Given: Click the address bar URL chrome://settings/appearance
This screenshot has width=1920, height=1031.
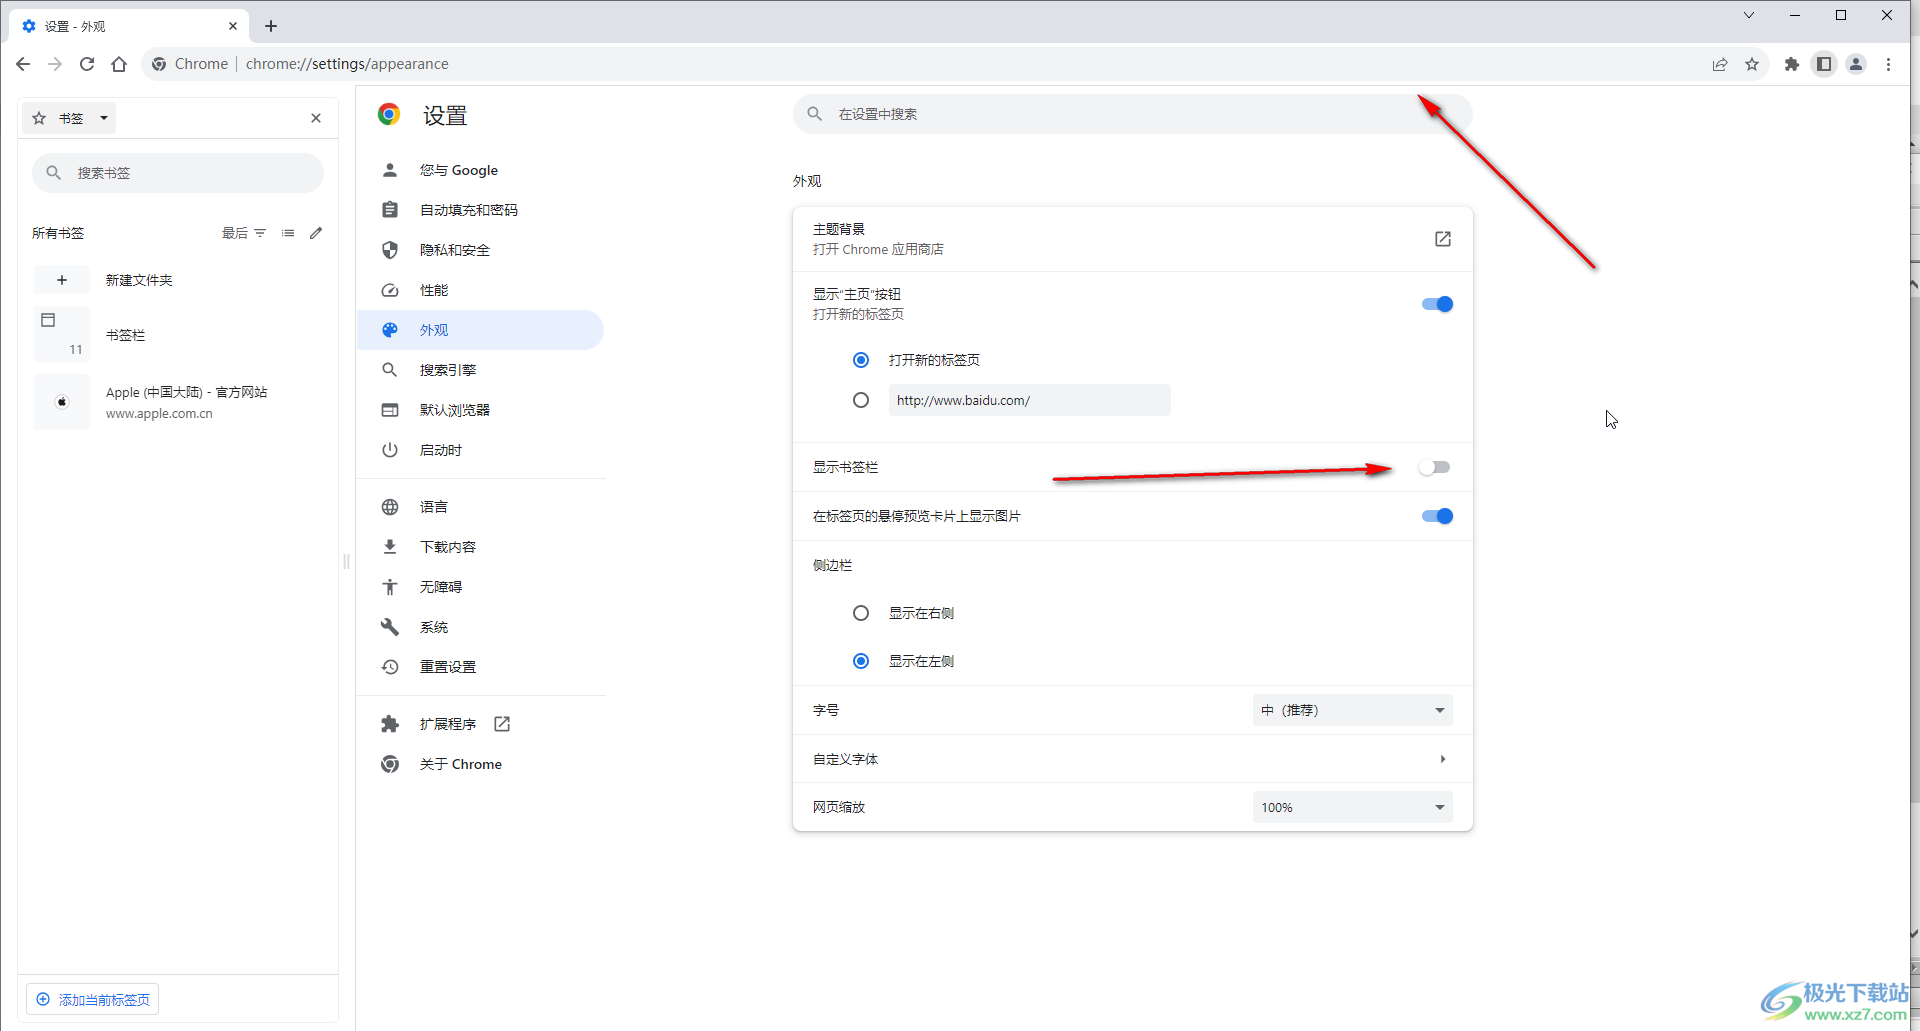Looking at the screenshot, I should pos(347,64).
